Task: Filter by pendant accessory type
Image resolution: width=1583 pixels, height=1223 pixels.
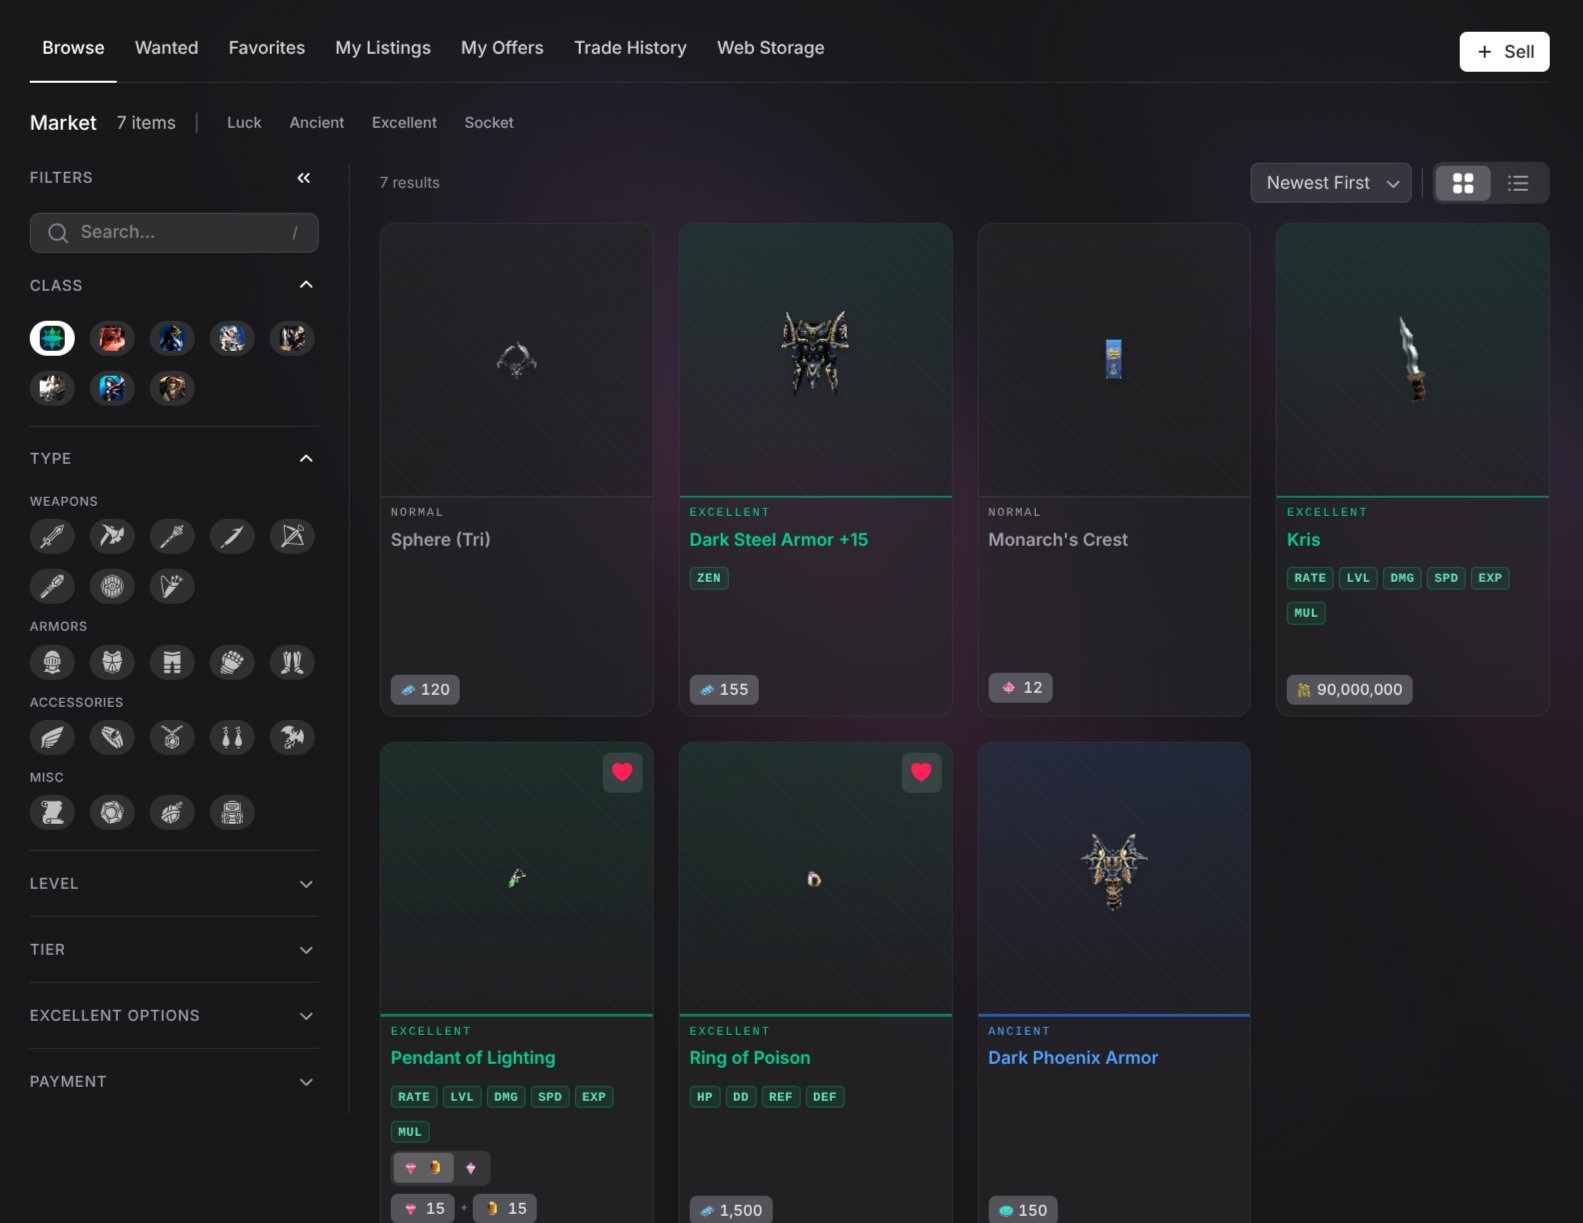Action: (x=172, y=737)
